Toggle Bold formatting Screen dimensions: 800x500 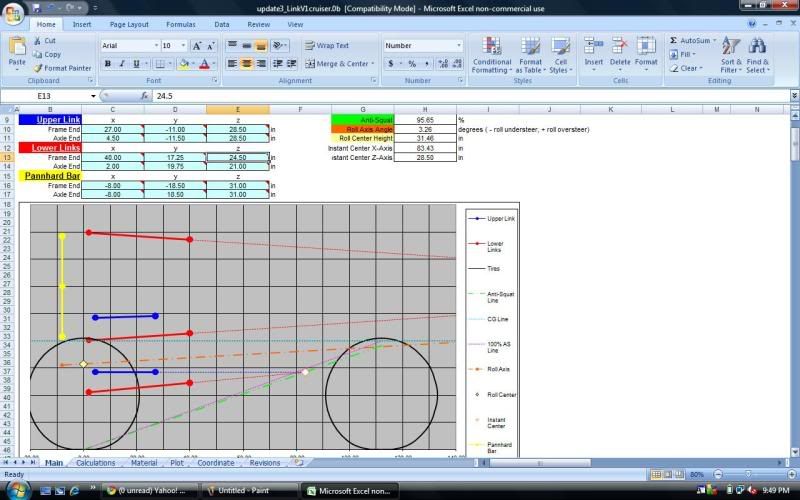coord(108,63)
